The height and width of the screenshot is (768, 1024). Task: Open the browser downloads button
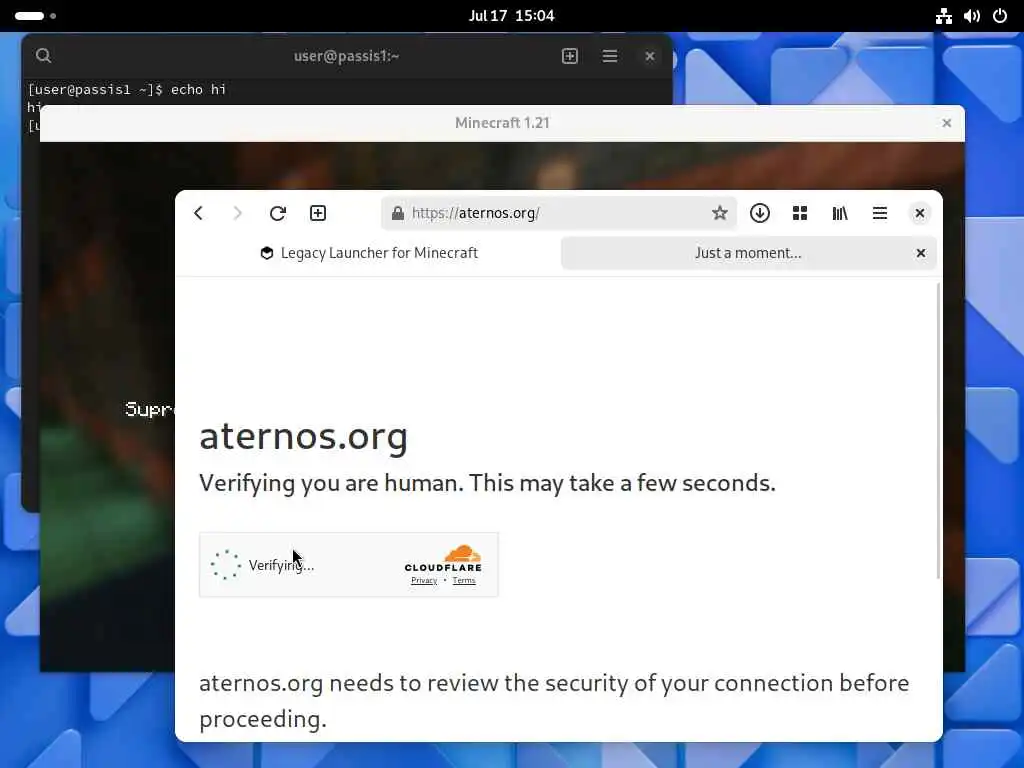click(760, 213)
